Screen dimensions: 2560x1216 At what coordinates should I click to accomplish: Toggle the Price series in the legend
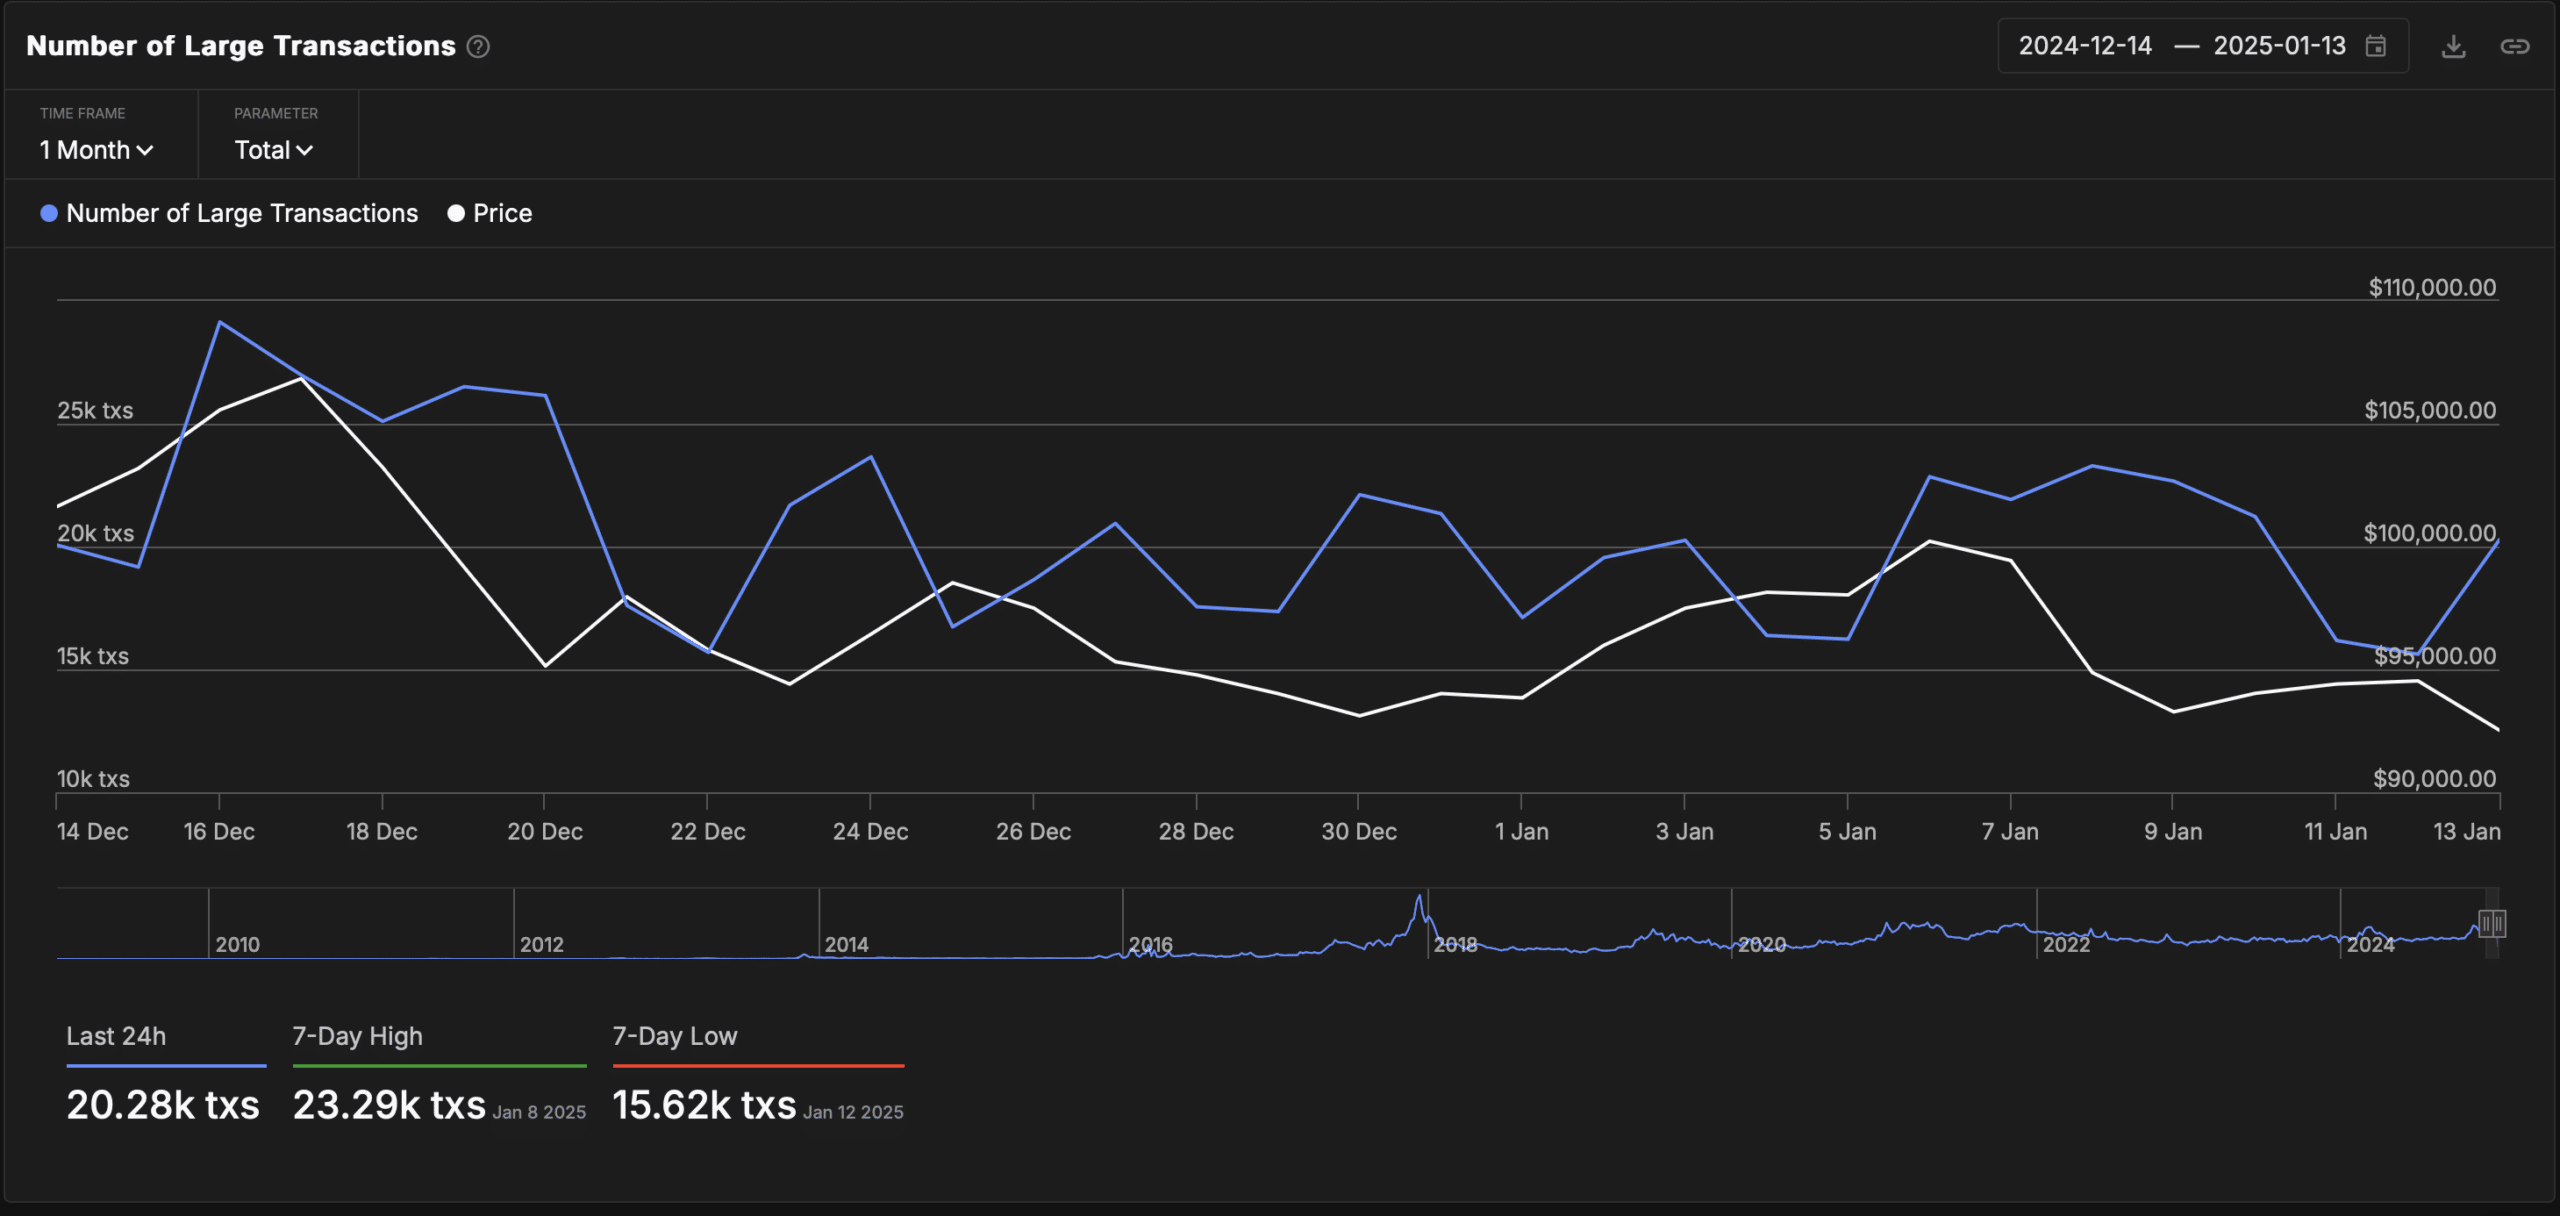point(502,213)
